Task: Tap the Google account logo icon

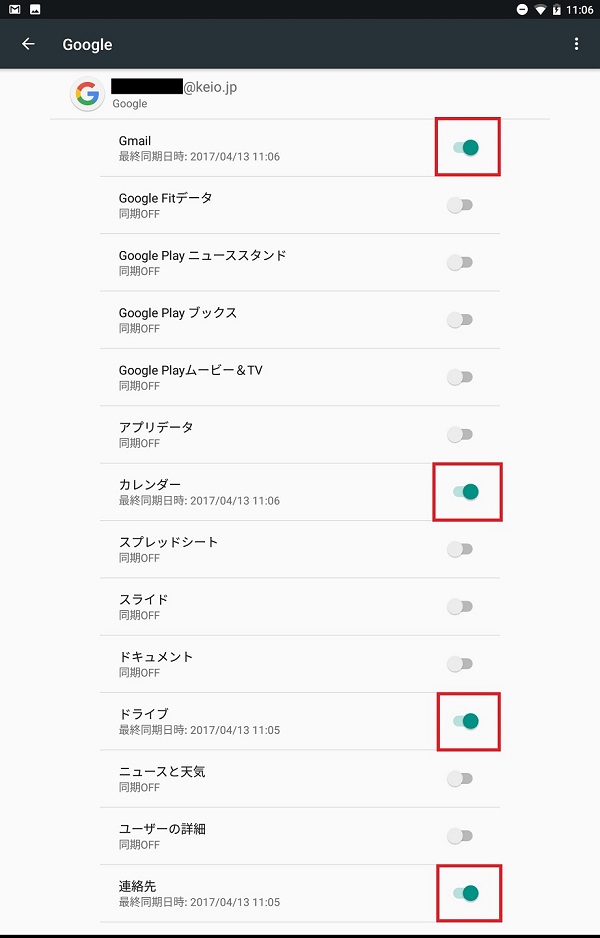Action: click(x=87, y=94)
